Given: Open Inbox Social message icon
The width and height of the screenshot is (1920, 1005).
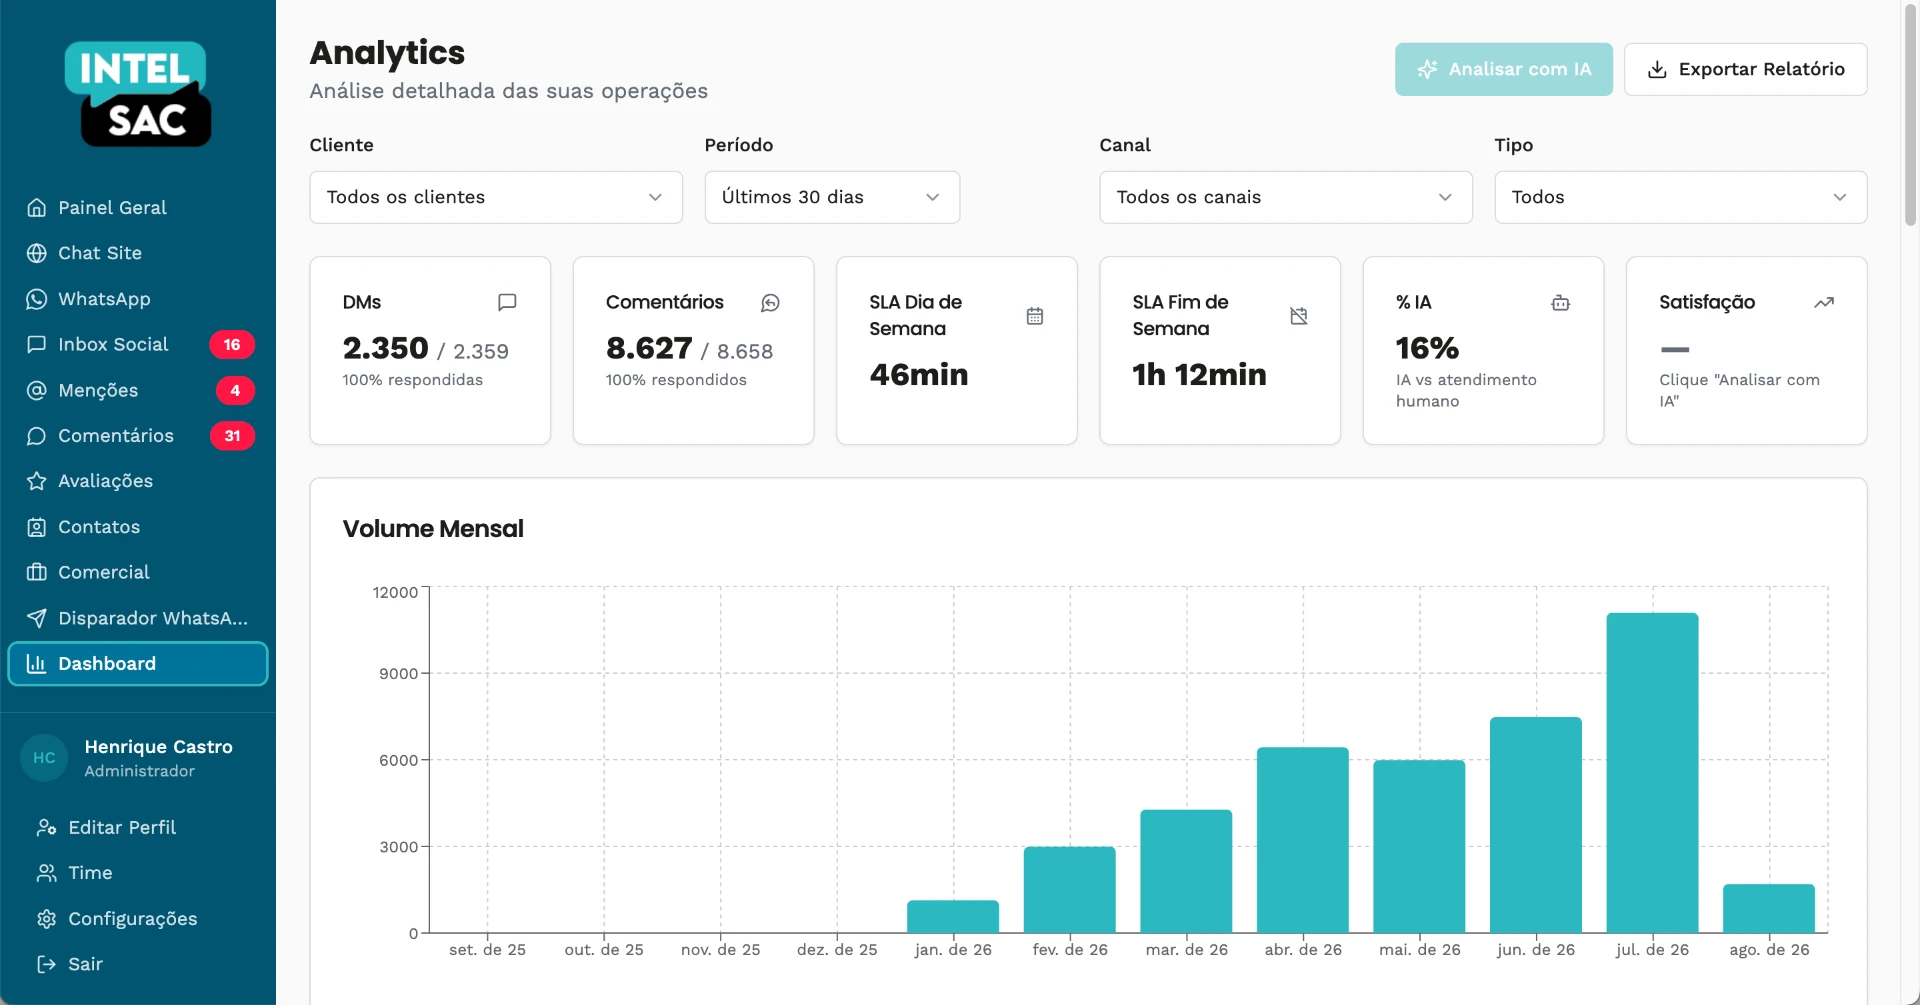Looking at the screenshot, I should (x=37, y=344).
